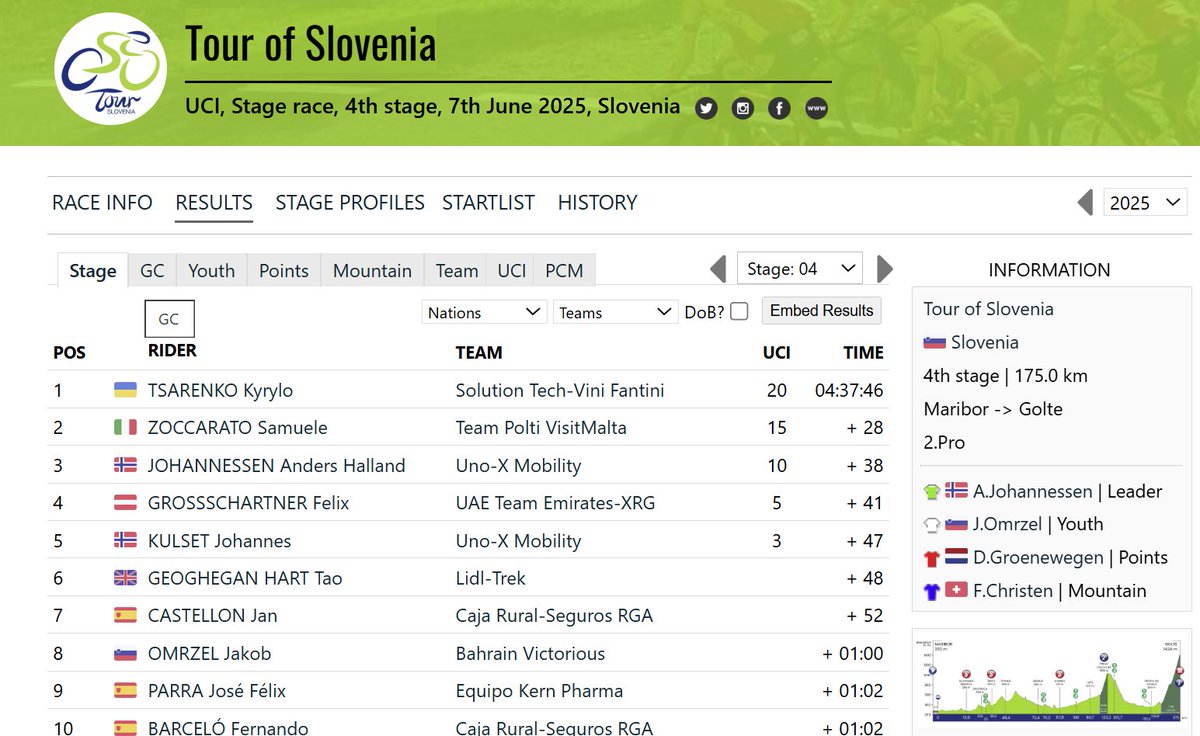Viewport: 1200px width, 736px height.
Task: Open the HISTORY menu
Action: (x=597, y=203)
